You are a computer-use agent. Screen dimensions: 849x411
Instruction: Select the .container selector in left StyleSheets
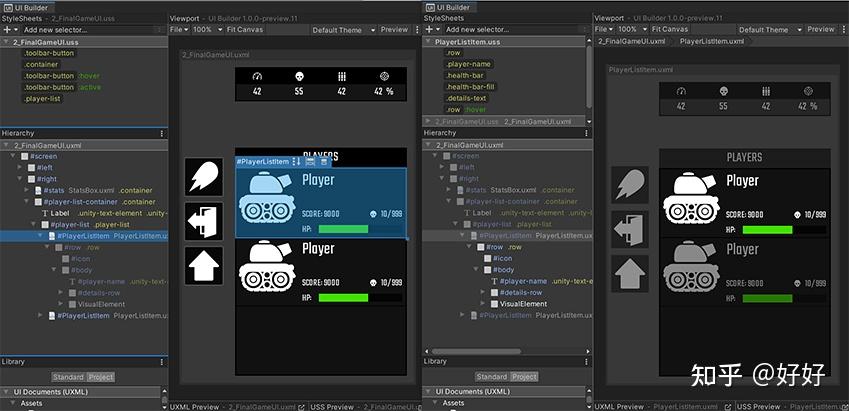(41, 64)
